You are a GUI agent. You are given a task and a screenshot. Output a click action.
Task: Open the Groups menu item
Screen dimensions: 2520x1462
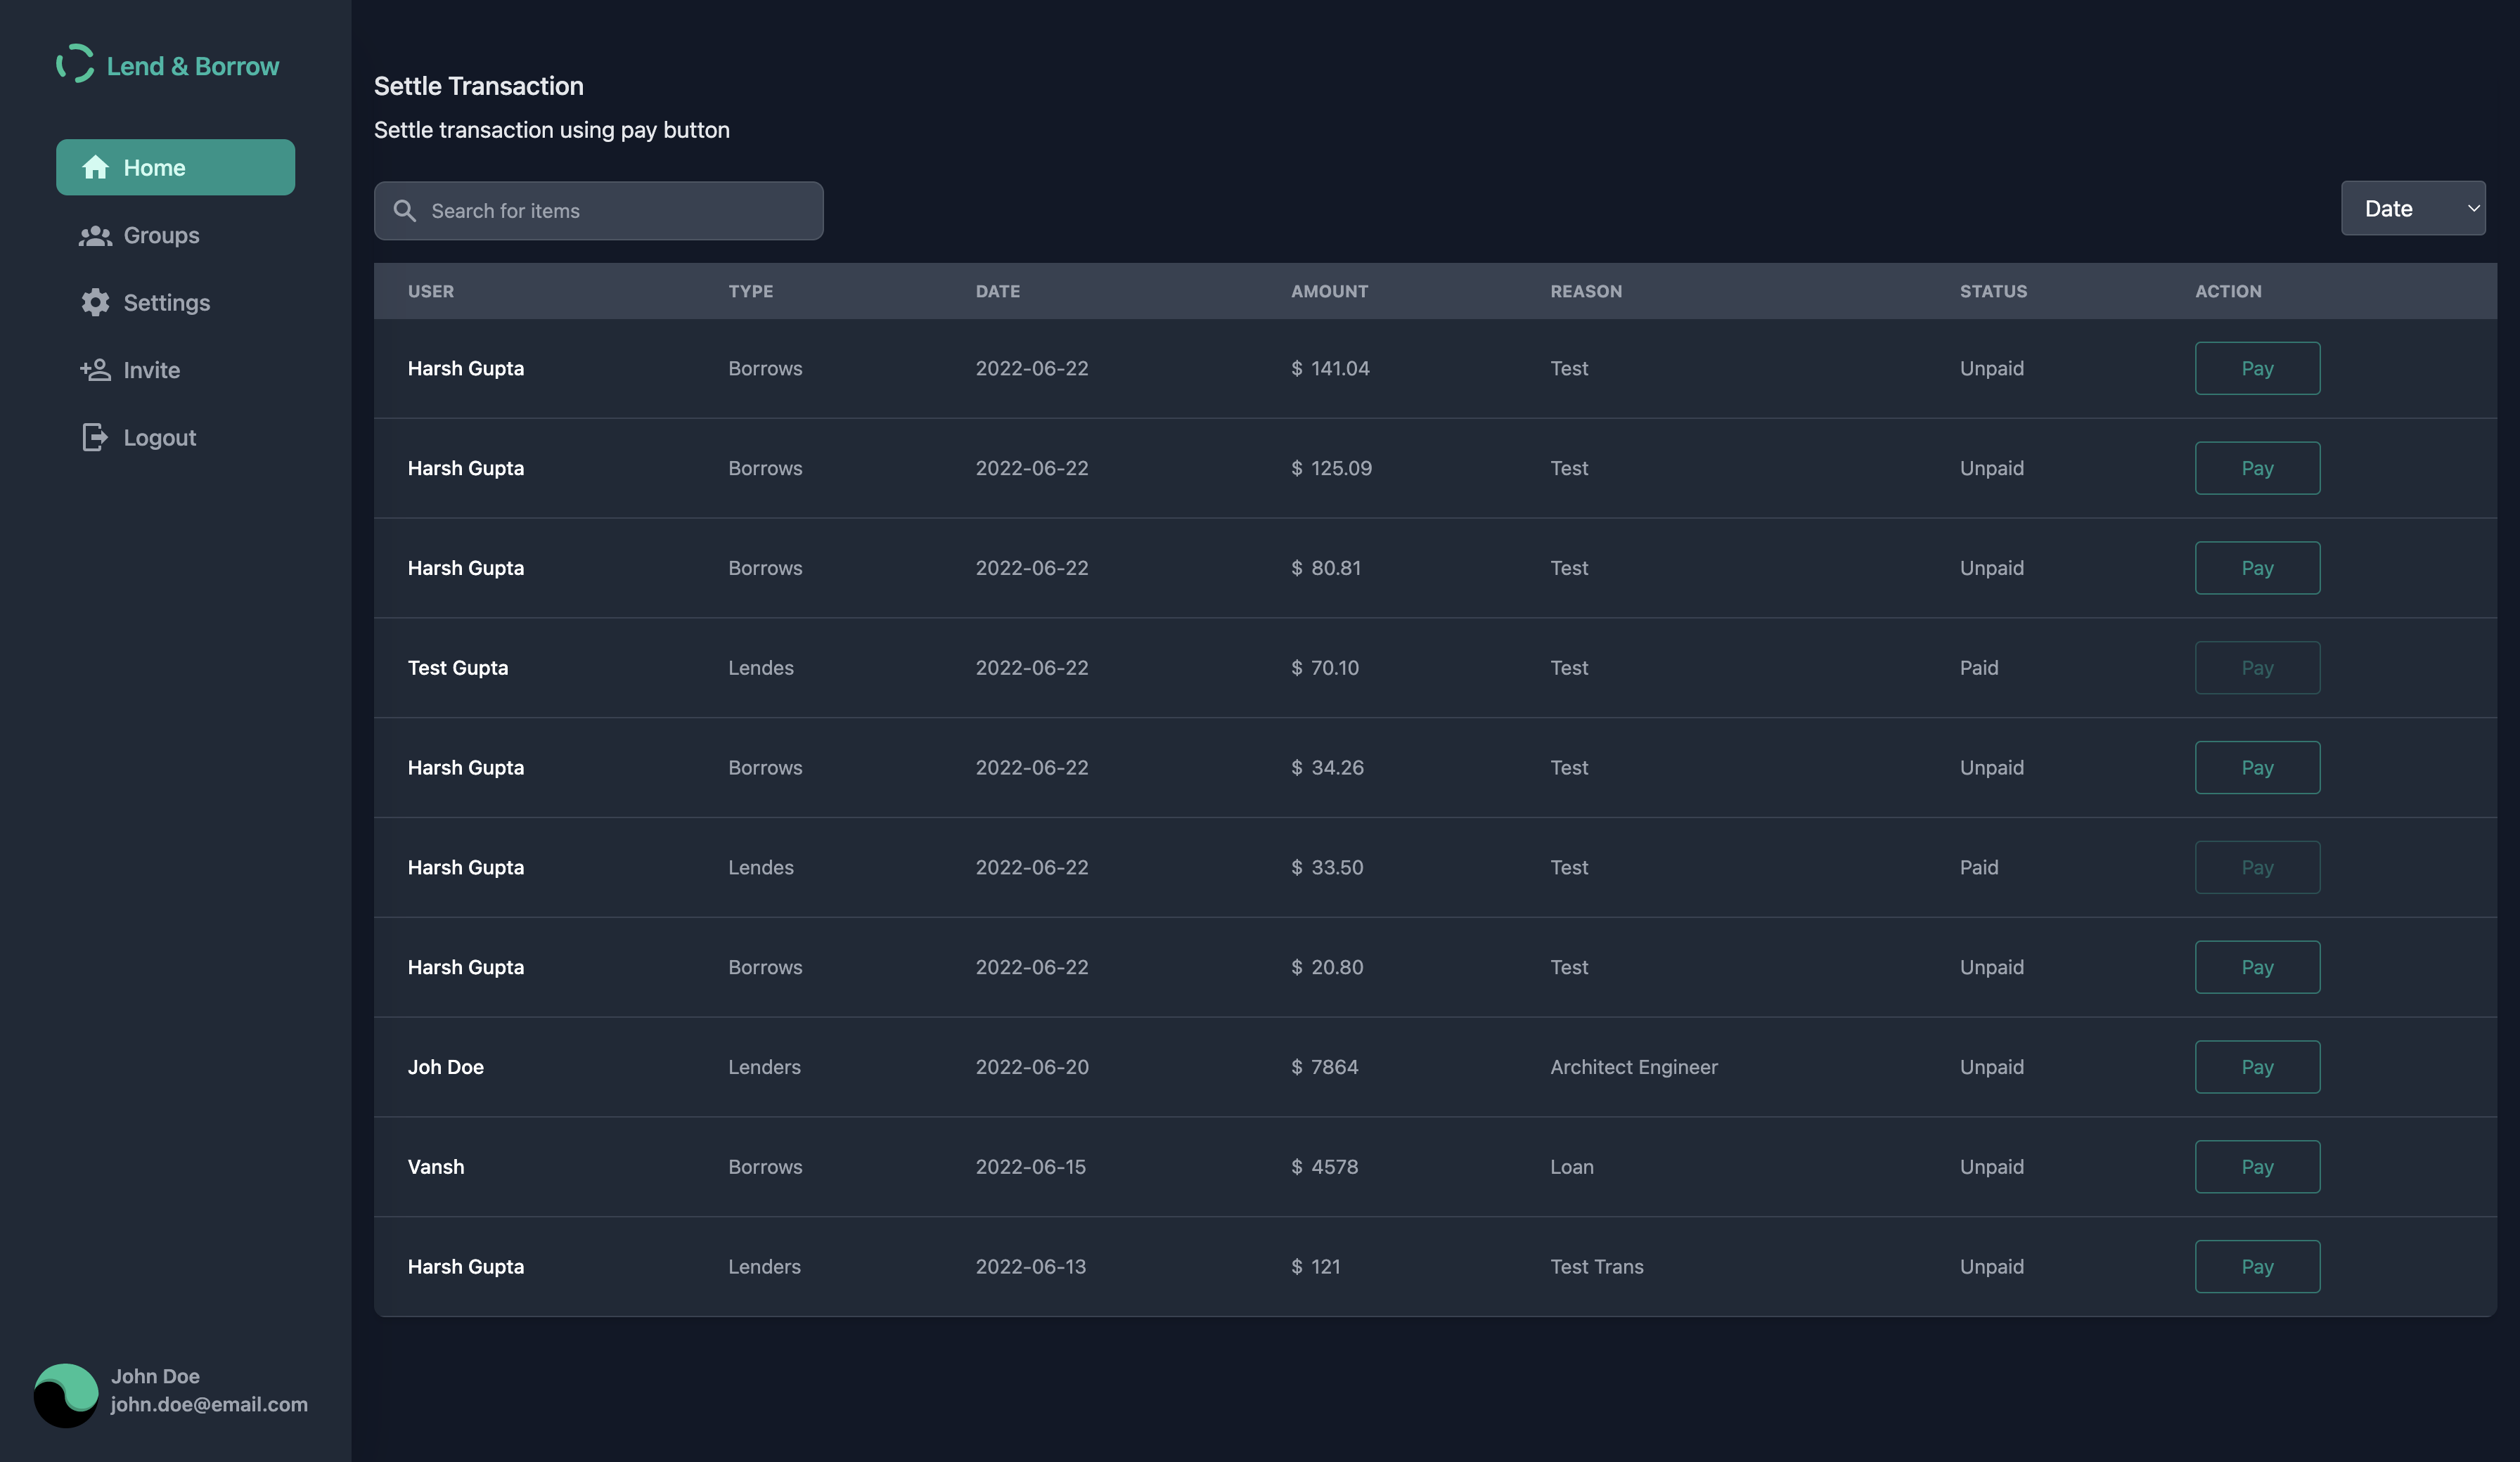161,235
